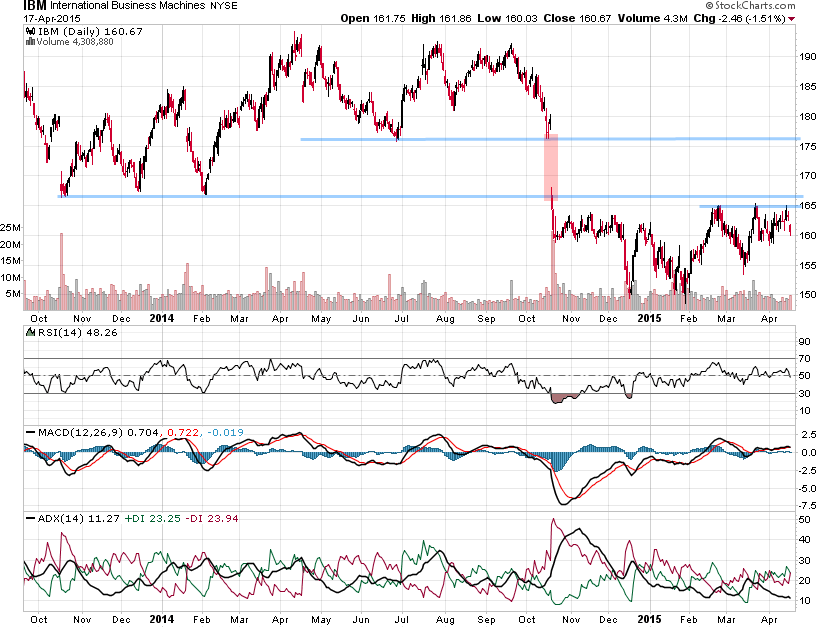Click the Low 160.03 value
The image size is (816, 627).
click(x=507, y=18)
